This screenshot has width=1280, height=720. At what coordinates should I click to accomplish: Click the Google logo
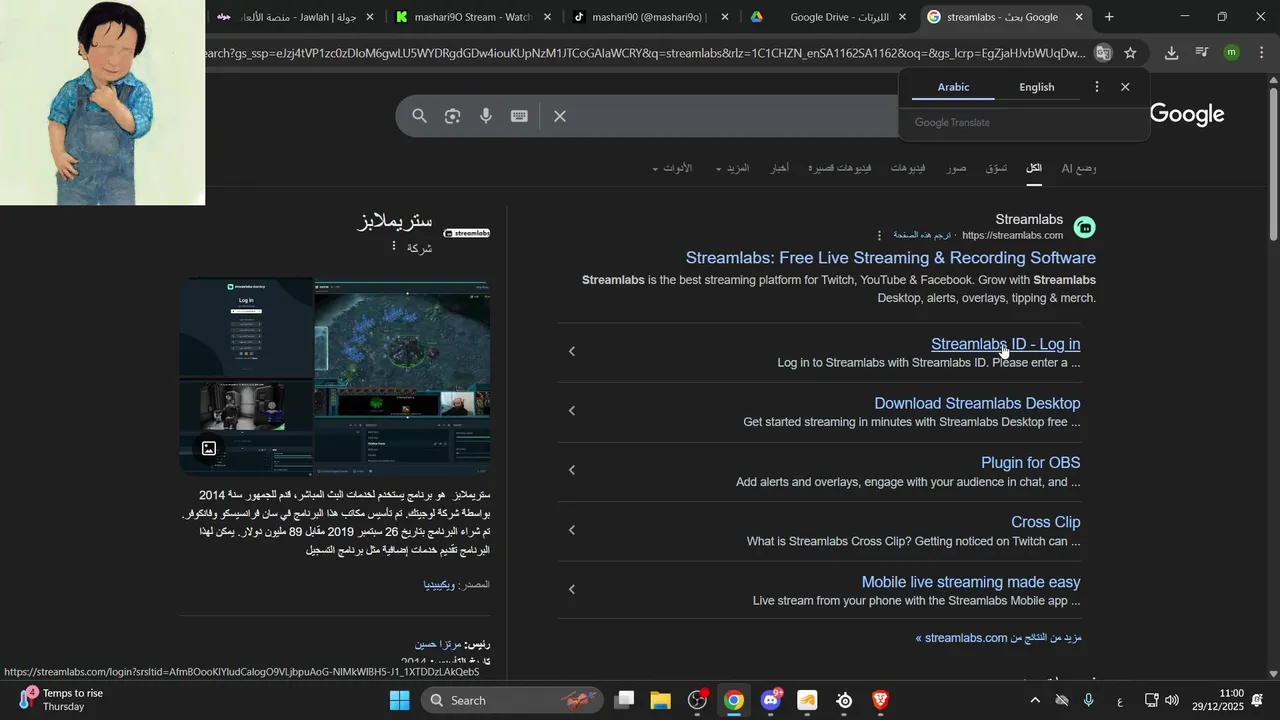tap(1187, 115)
